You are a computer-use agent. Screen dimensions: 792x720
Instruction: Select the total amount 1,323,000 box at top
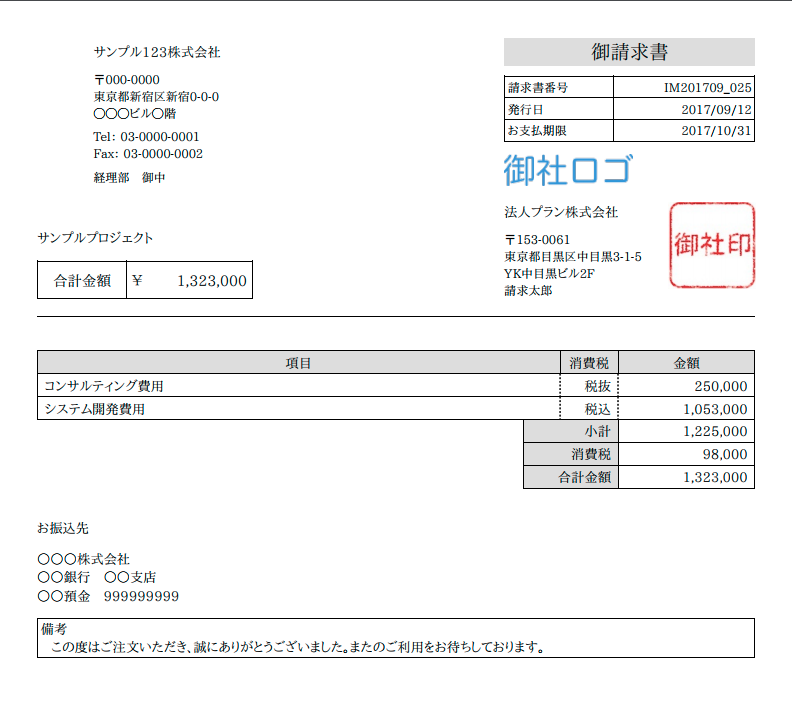[x=190, y=281]
